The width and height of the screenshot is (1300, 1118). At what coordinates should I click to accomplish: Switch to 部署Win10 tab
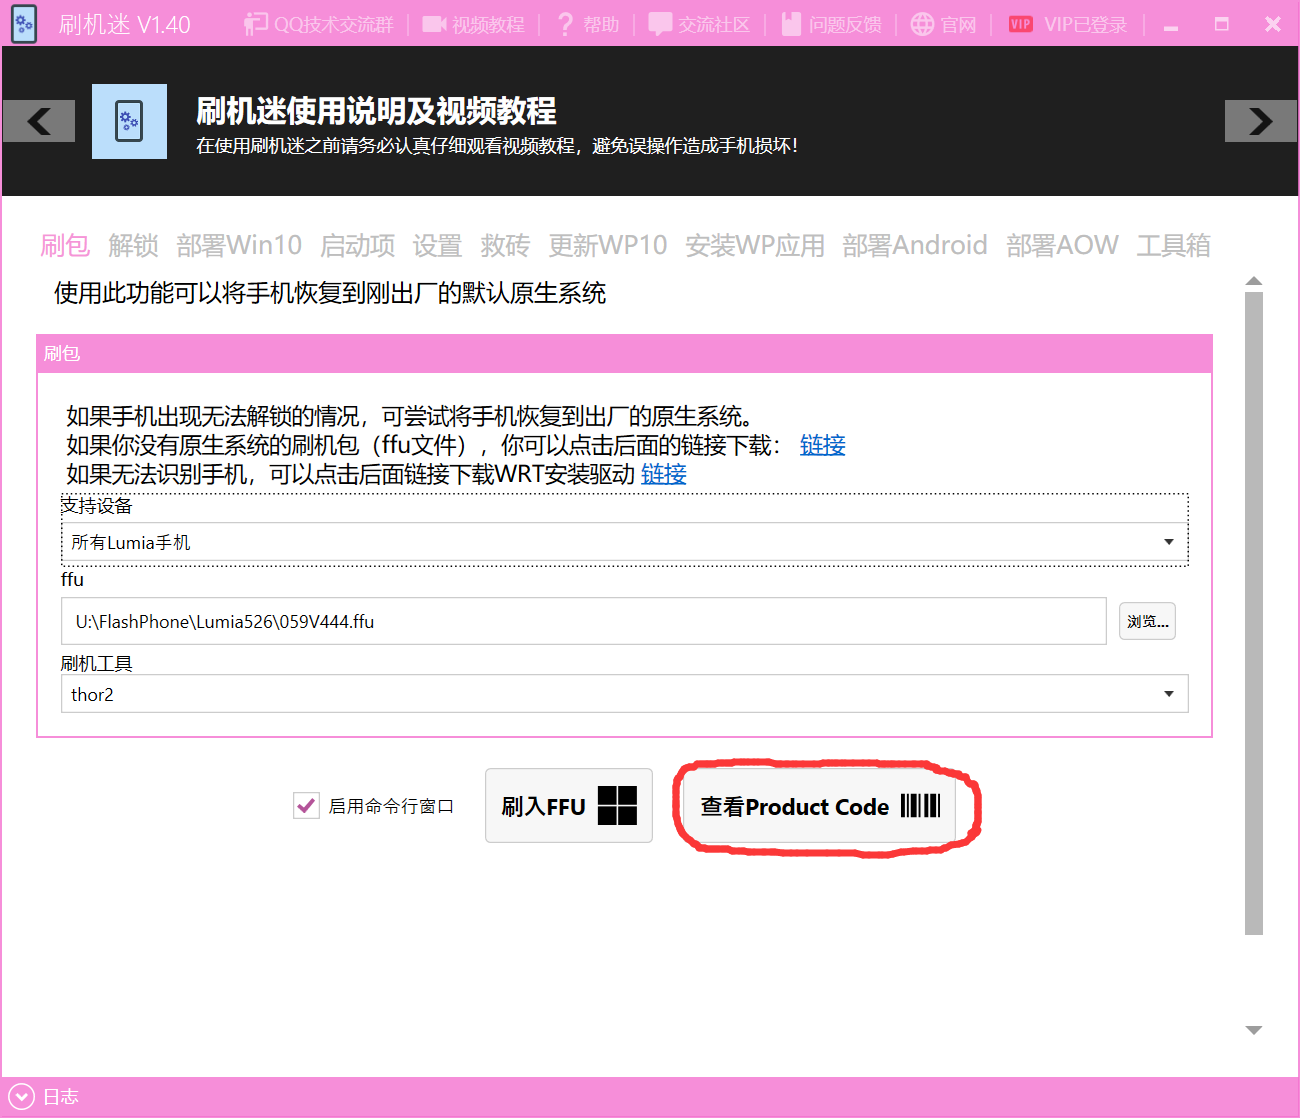pyautogui.click(x=239, y=245)
